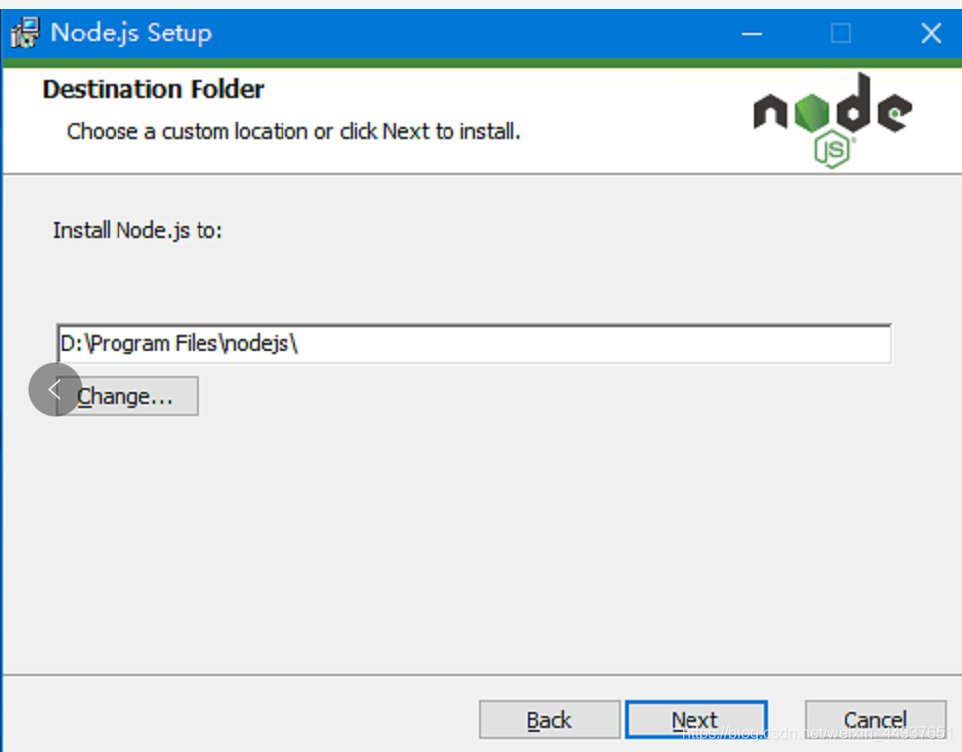Click the Node.js logo in the header
This screenshot has width=962, height=752.
833,120
